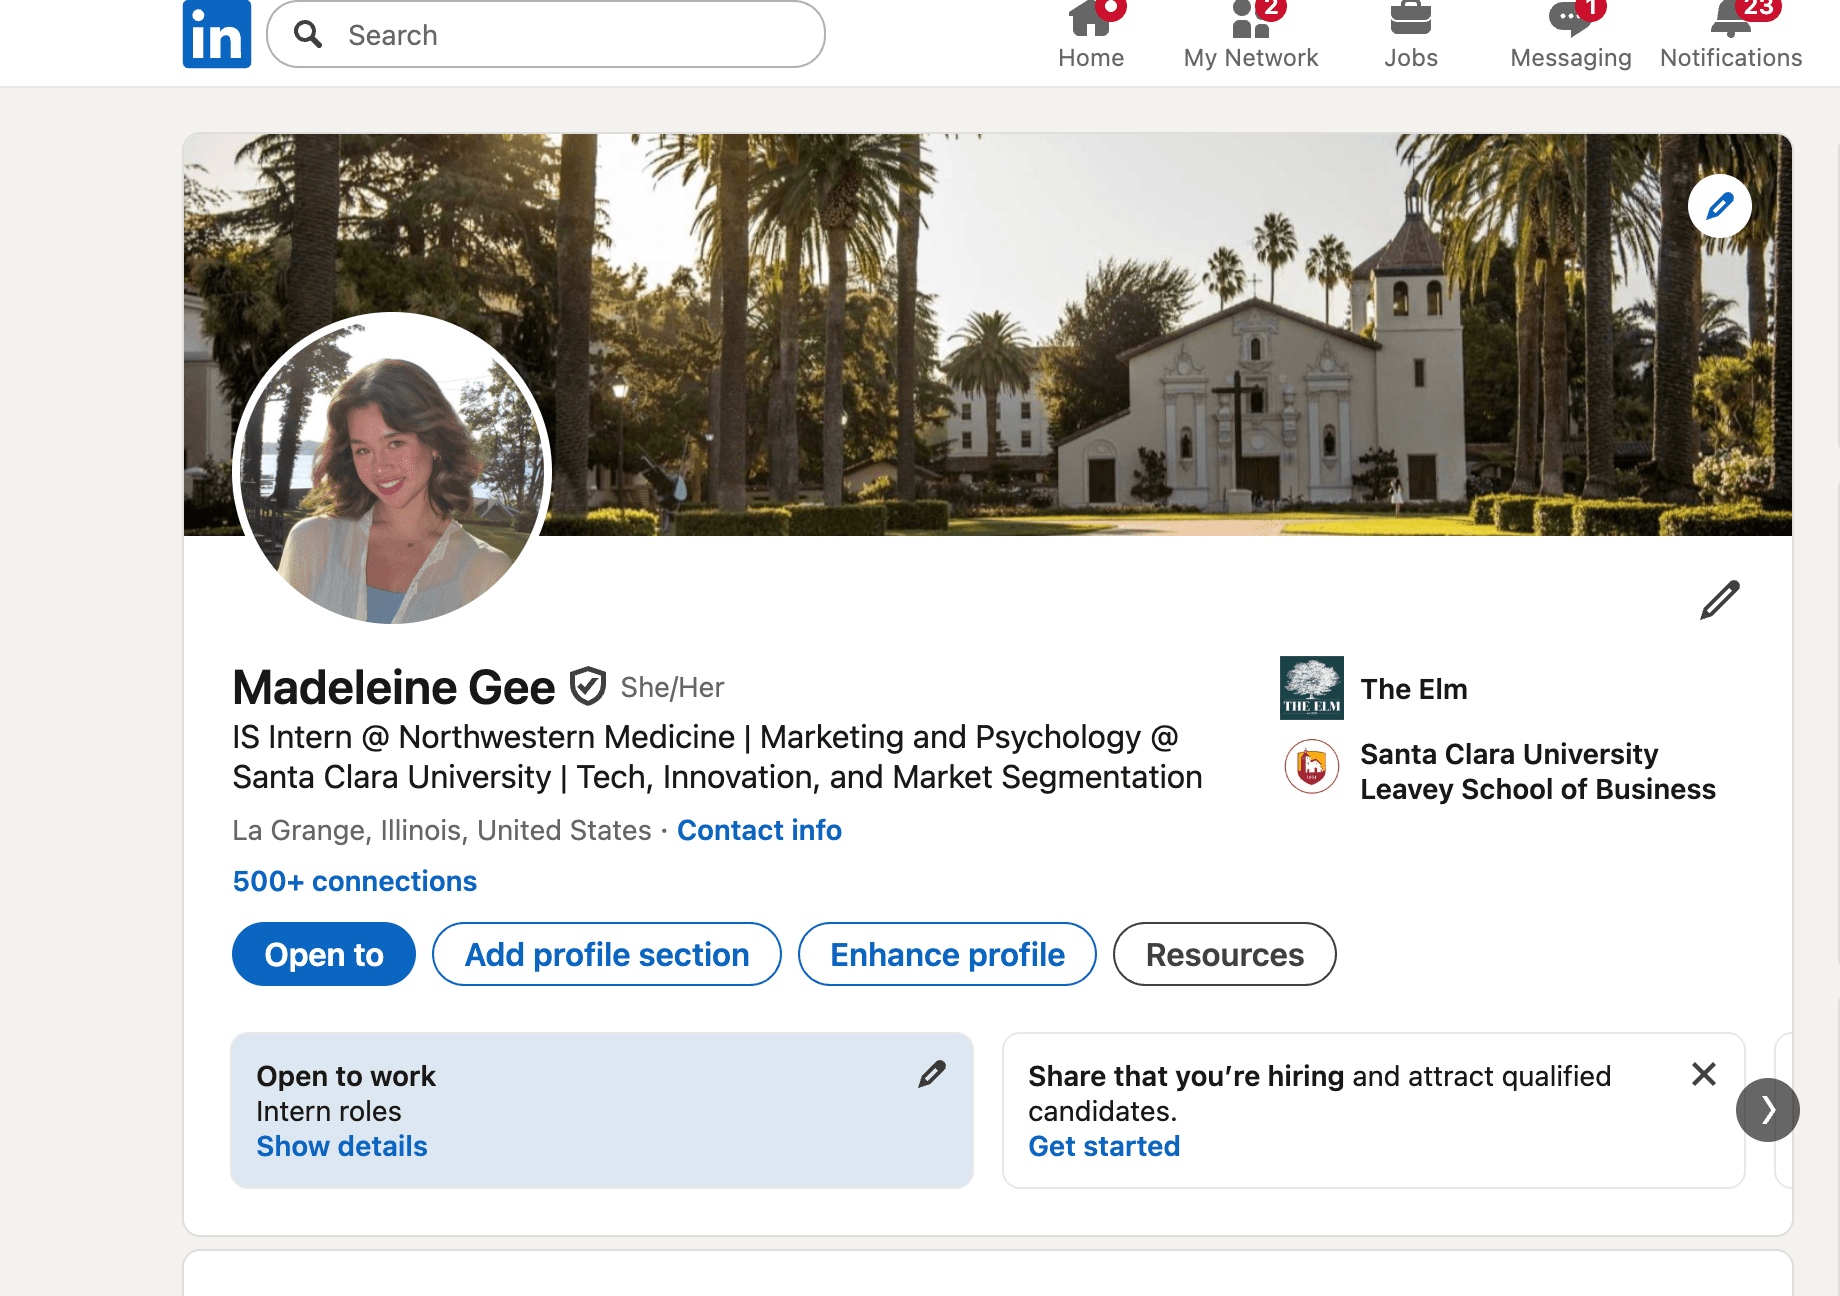Edit the banner image via pencil icon
Image resolution: width=1840 pixels, height=1296 pixels.
pyautogui.click(x=1719, y=206)
